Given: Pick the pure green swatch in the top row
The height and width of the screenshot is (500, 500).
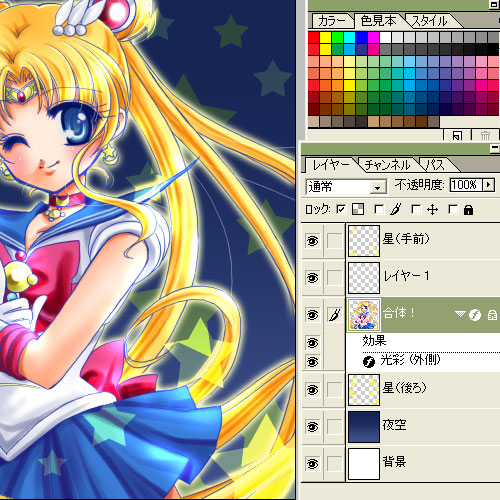Looking at the screenshot, I should click(337, 38).
